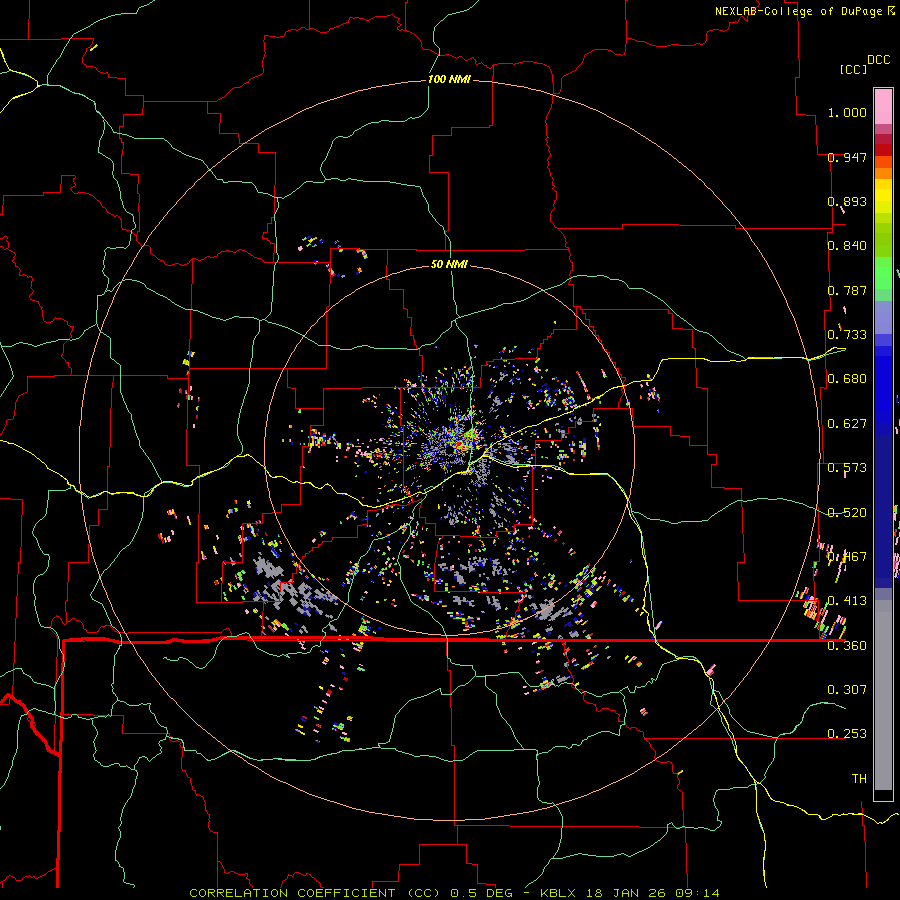Screen dimensions: 900x900
Task: Click the KBLX 18 JAN 26 09:14 timestamp
Action: coord(630,893)
